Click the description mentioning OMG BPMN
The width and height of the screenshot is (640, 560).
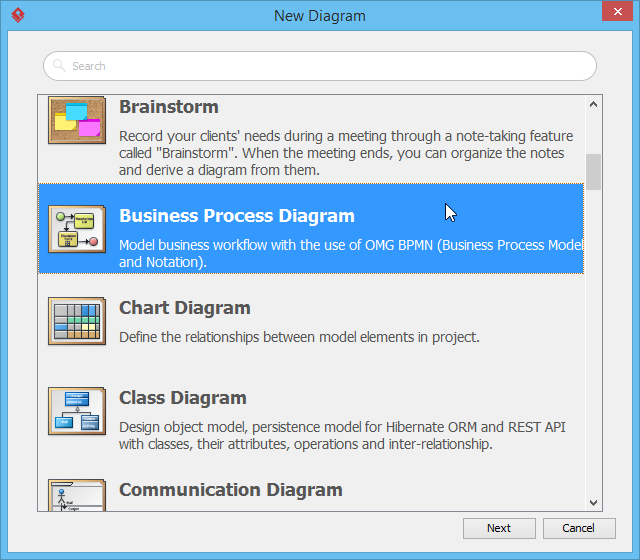tap(350, 253)
